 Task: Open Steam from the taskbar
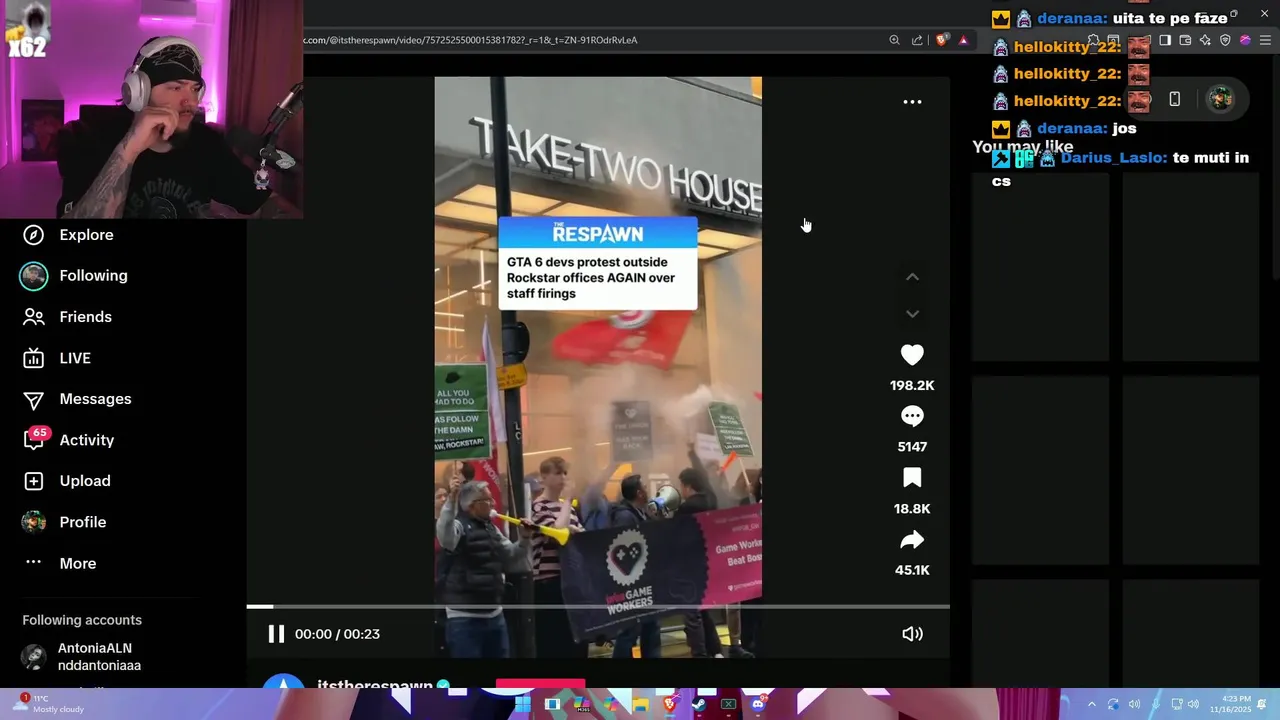pyautogui.click(x=699, y=705)
